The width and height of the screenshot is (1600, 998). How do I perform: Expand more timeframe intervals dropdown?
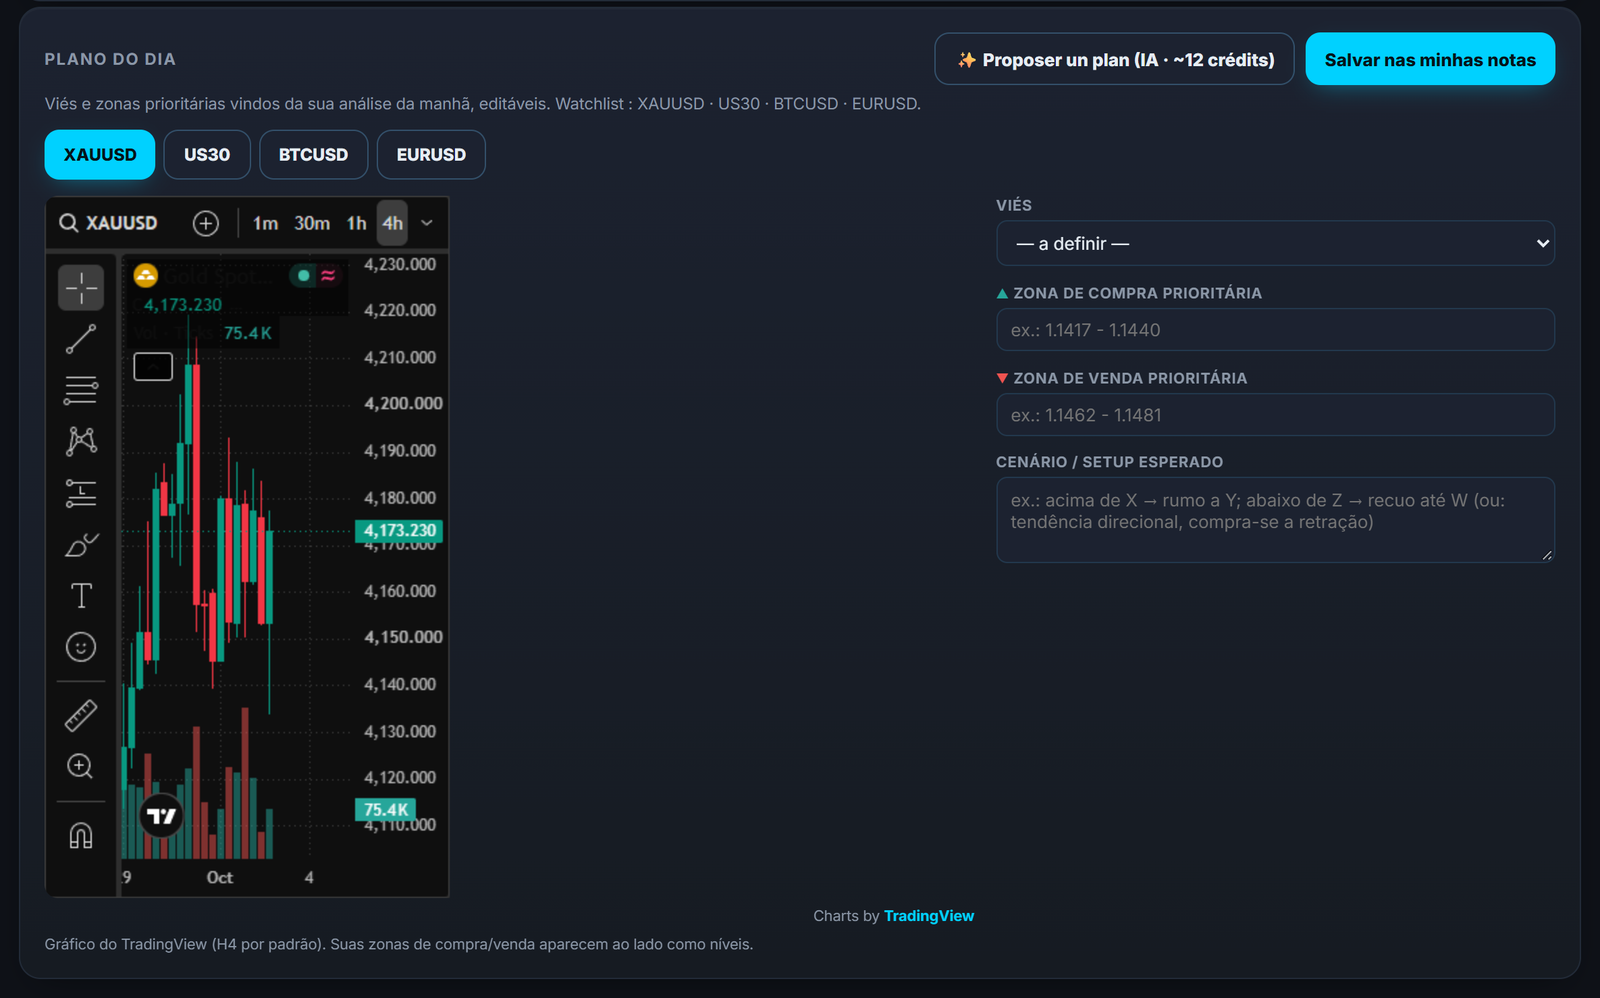(427, 223)
